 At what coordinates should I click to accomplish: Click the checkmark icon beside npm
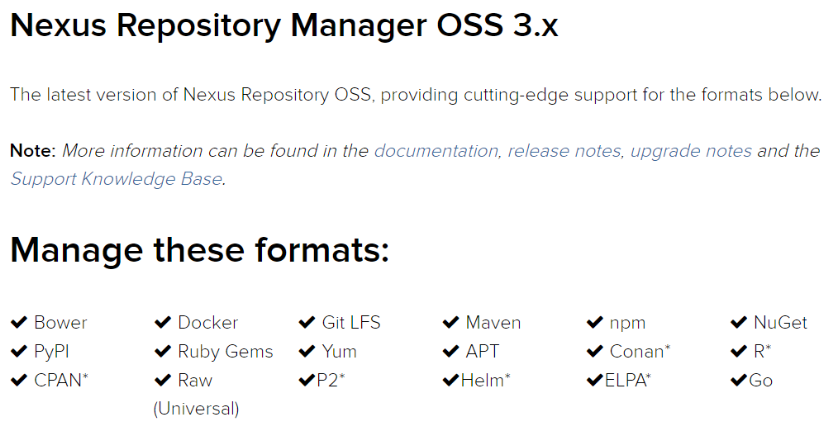point(595,322)
